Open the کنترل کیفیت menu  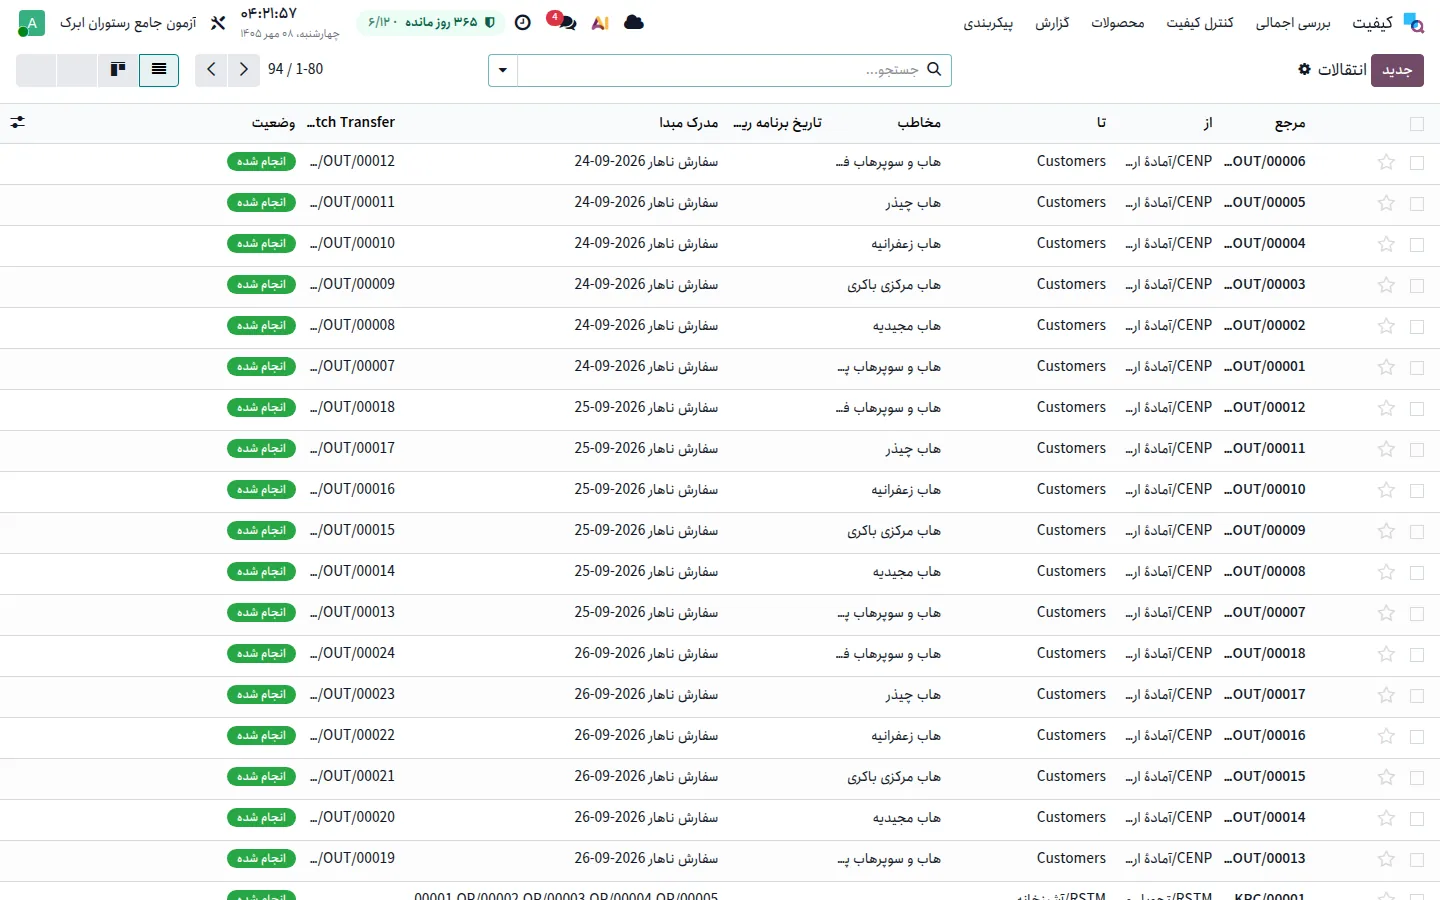[x=1200, y=22]
